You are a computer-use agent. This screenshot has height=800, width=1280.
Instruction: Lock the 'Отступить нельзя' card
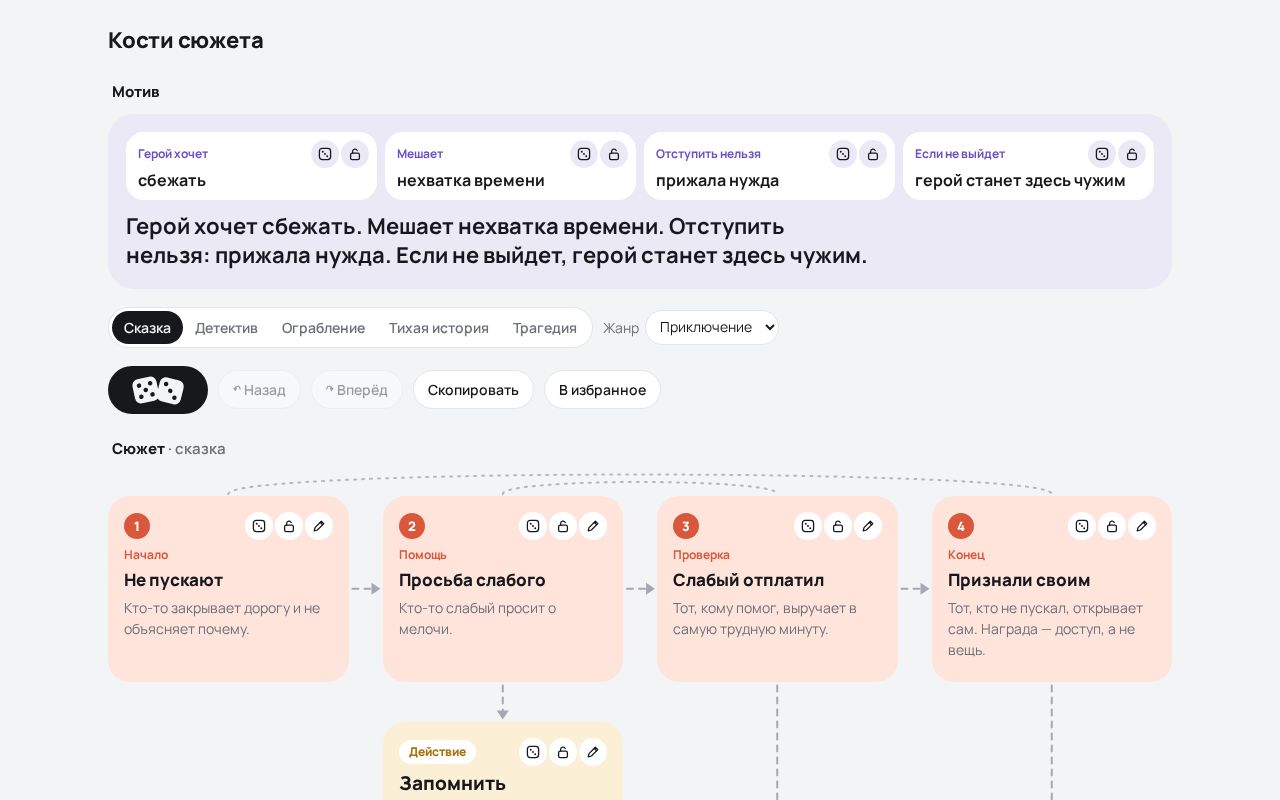873,154
